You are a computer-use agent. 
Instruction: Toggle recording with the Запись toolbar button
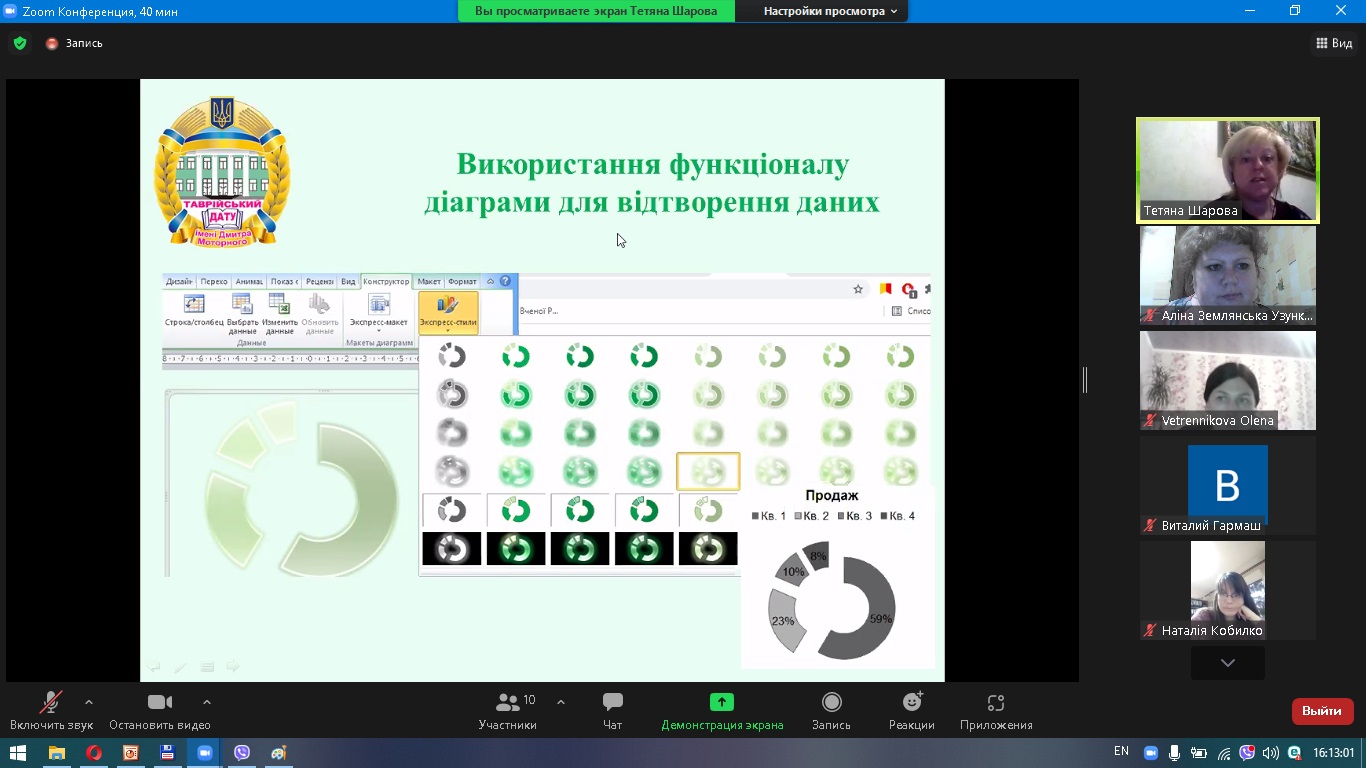coord(831,711)
